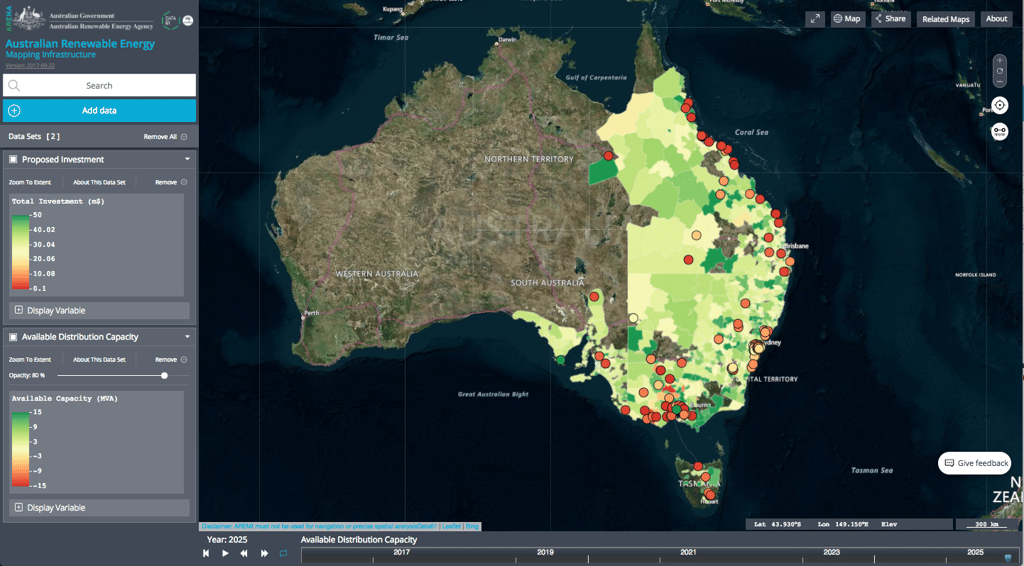Click the Give feedback button
1024x566 pixels.
click(x=975, y=463)
